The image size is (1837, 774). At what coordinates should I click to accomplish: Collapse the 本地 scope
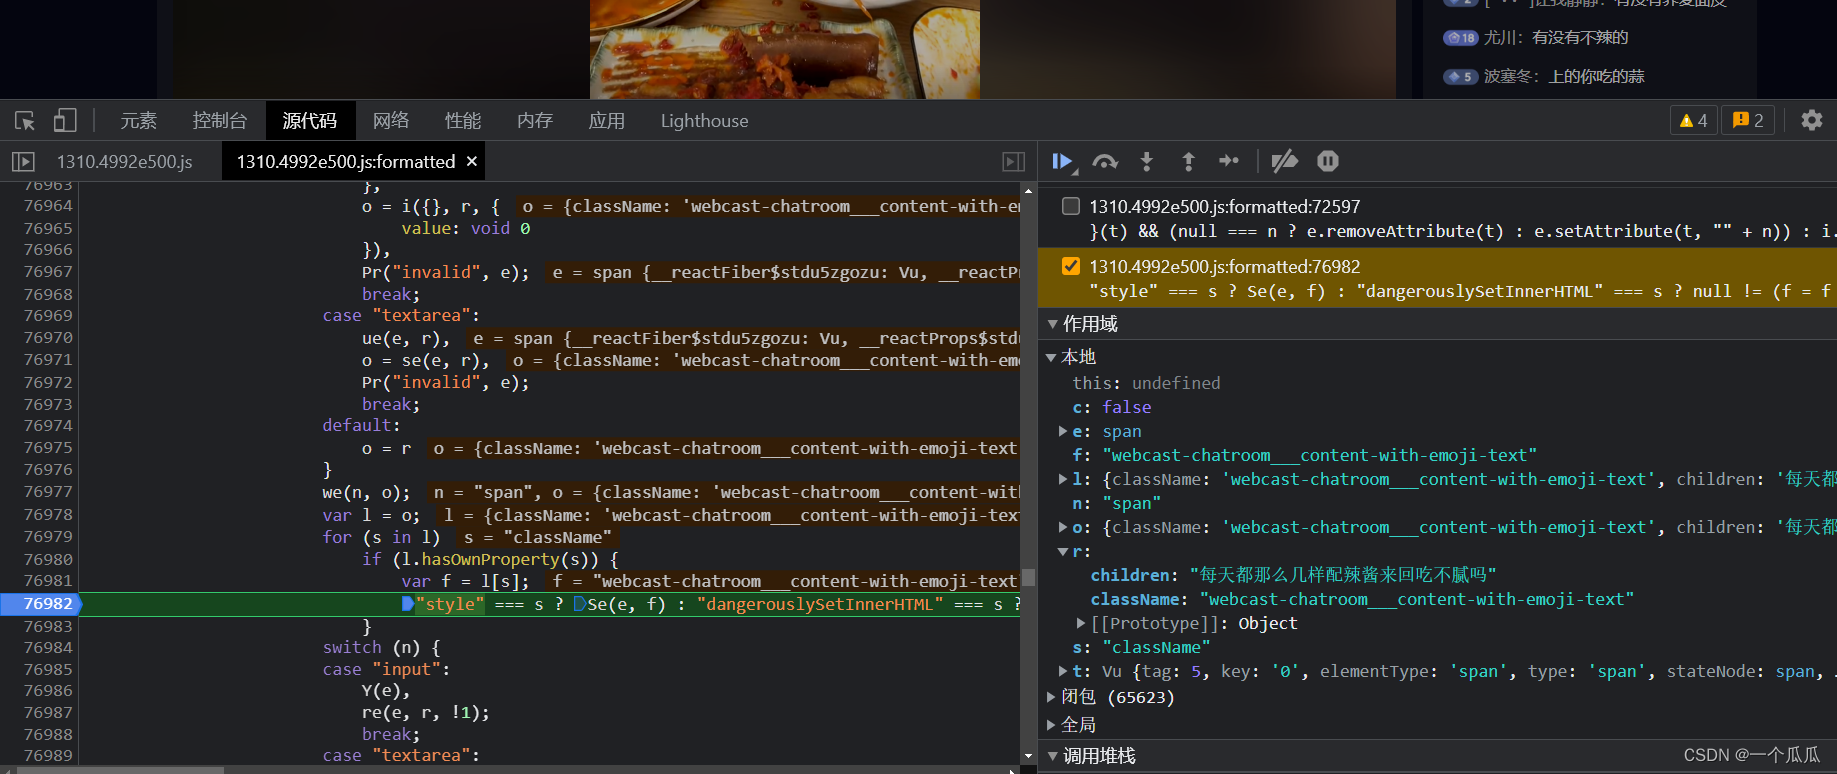click(1050, 357)
